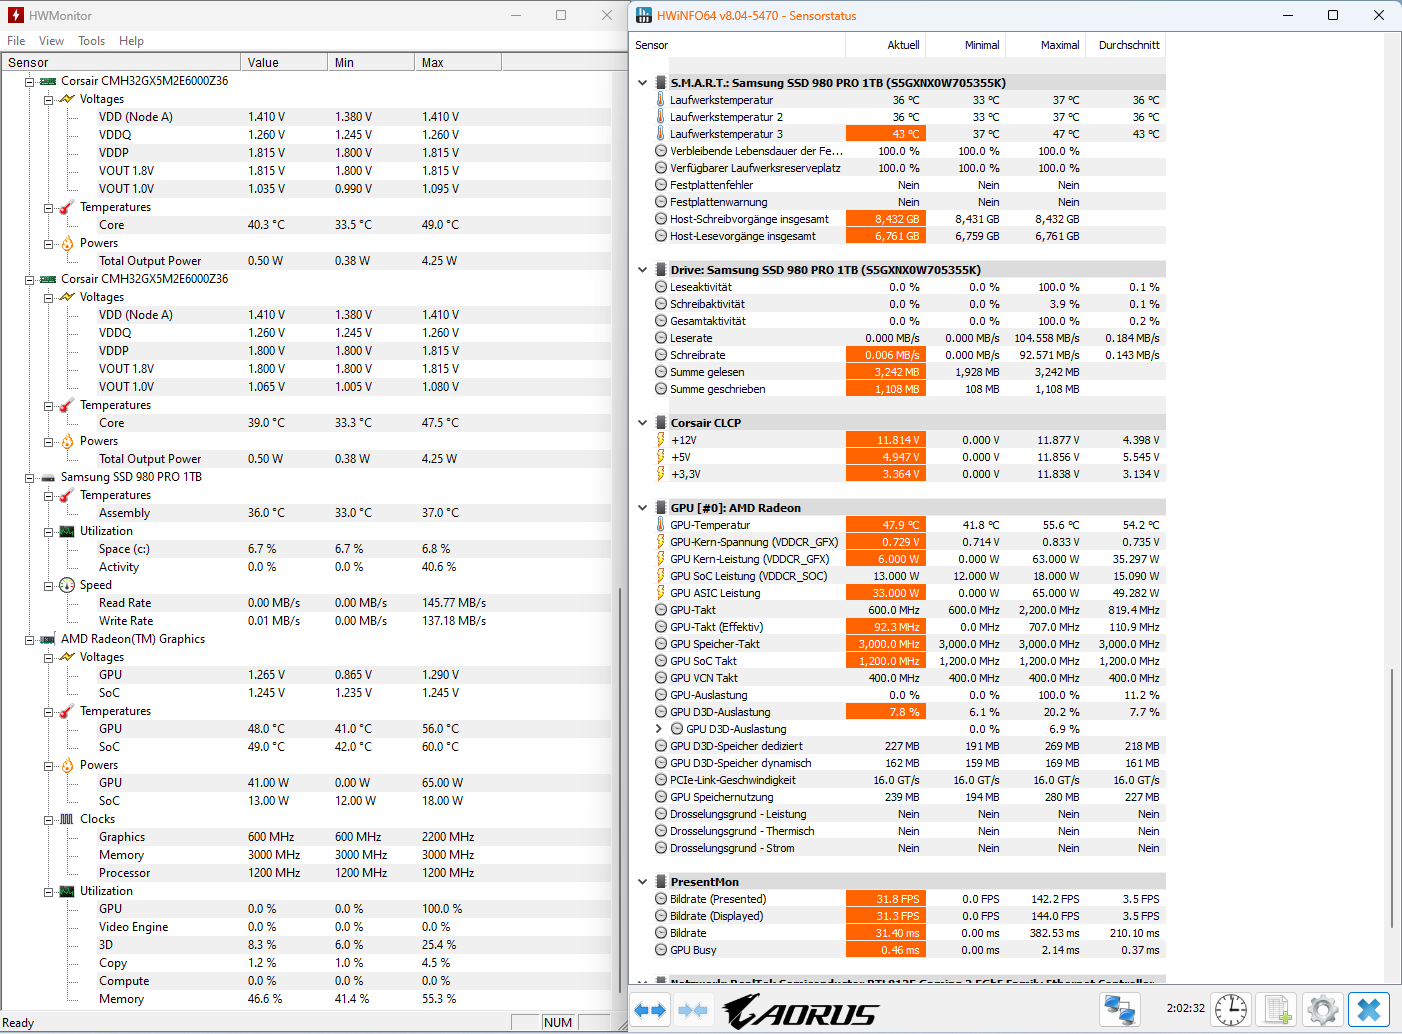Click the Clocks icon under AMD Radeon Graphics
Screen dimensions: 1402x1034
click(67, 819)
